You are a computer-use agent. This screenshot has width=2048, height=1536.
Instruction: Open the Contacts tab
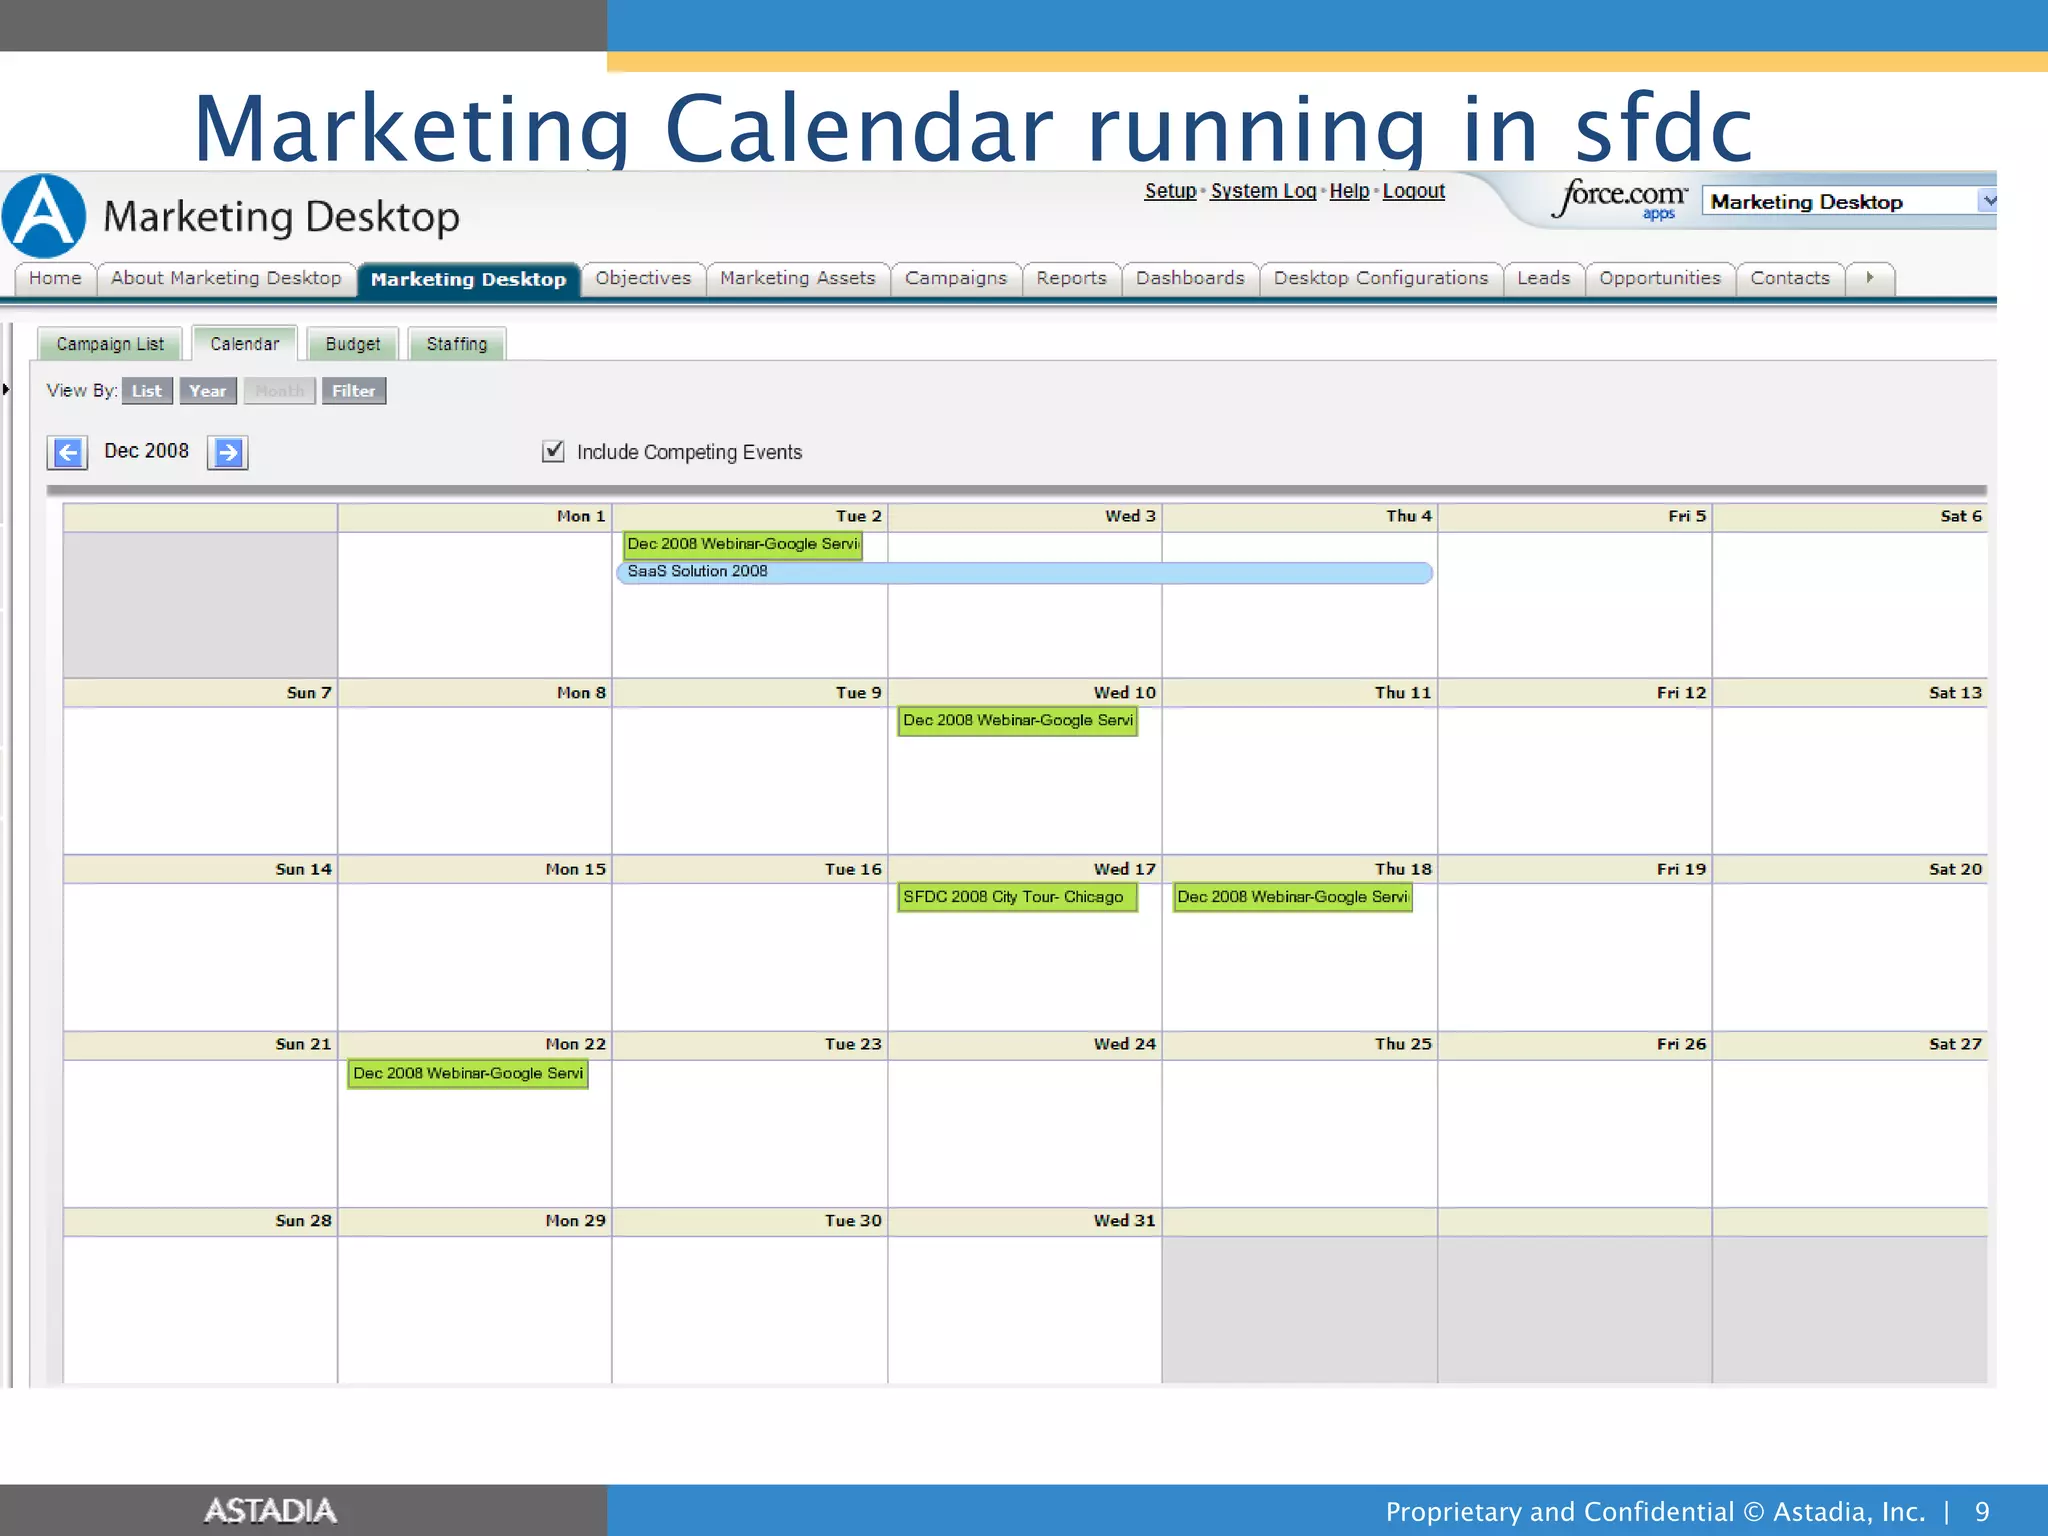(x=1790, y=278)
